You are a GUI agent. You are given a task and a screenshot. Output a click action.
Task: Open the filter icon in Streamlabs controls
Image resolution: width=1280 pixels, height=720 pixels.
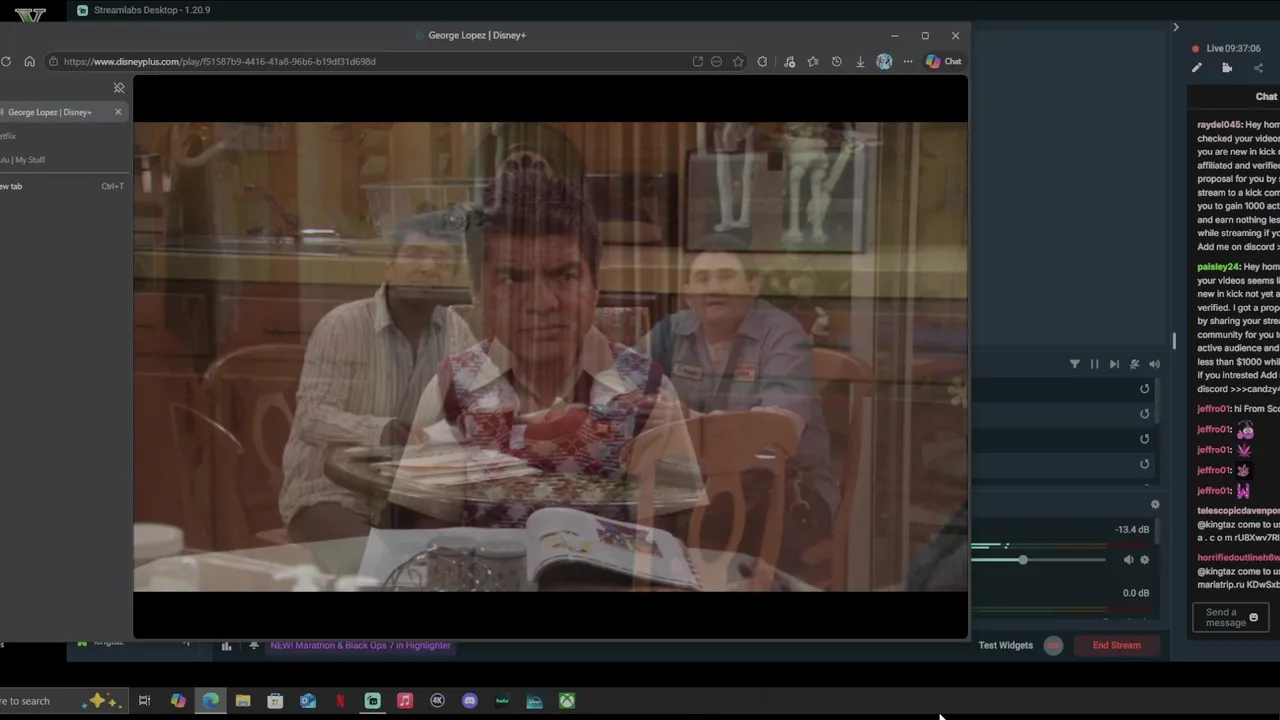pos(1075,364)
